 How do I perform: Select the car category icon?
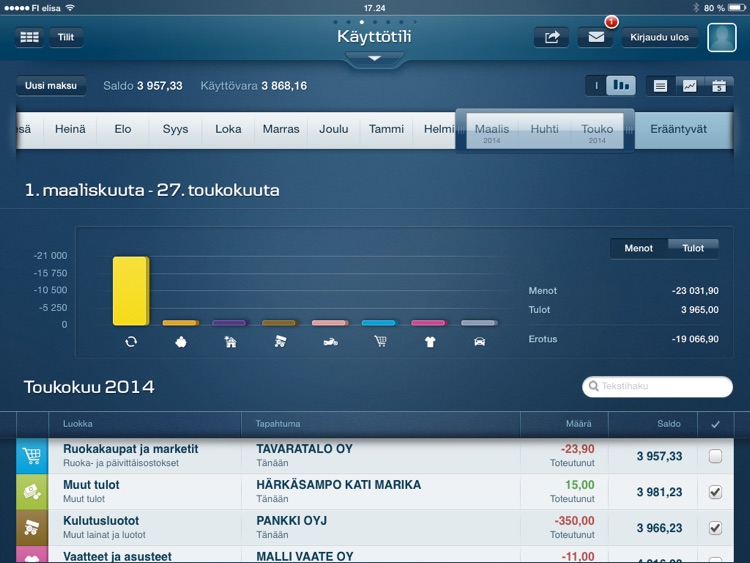(x=479, y=342)
